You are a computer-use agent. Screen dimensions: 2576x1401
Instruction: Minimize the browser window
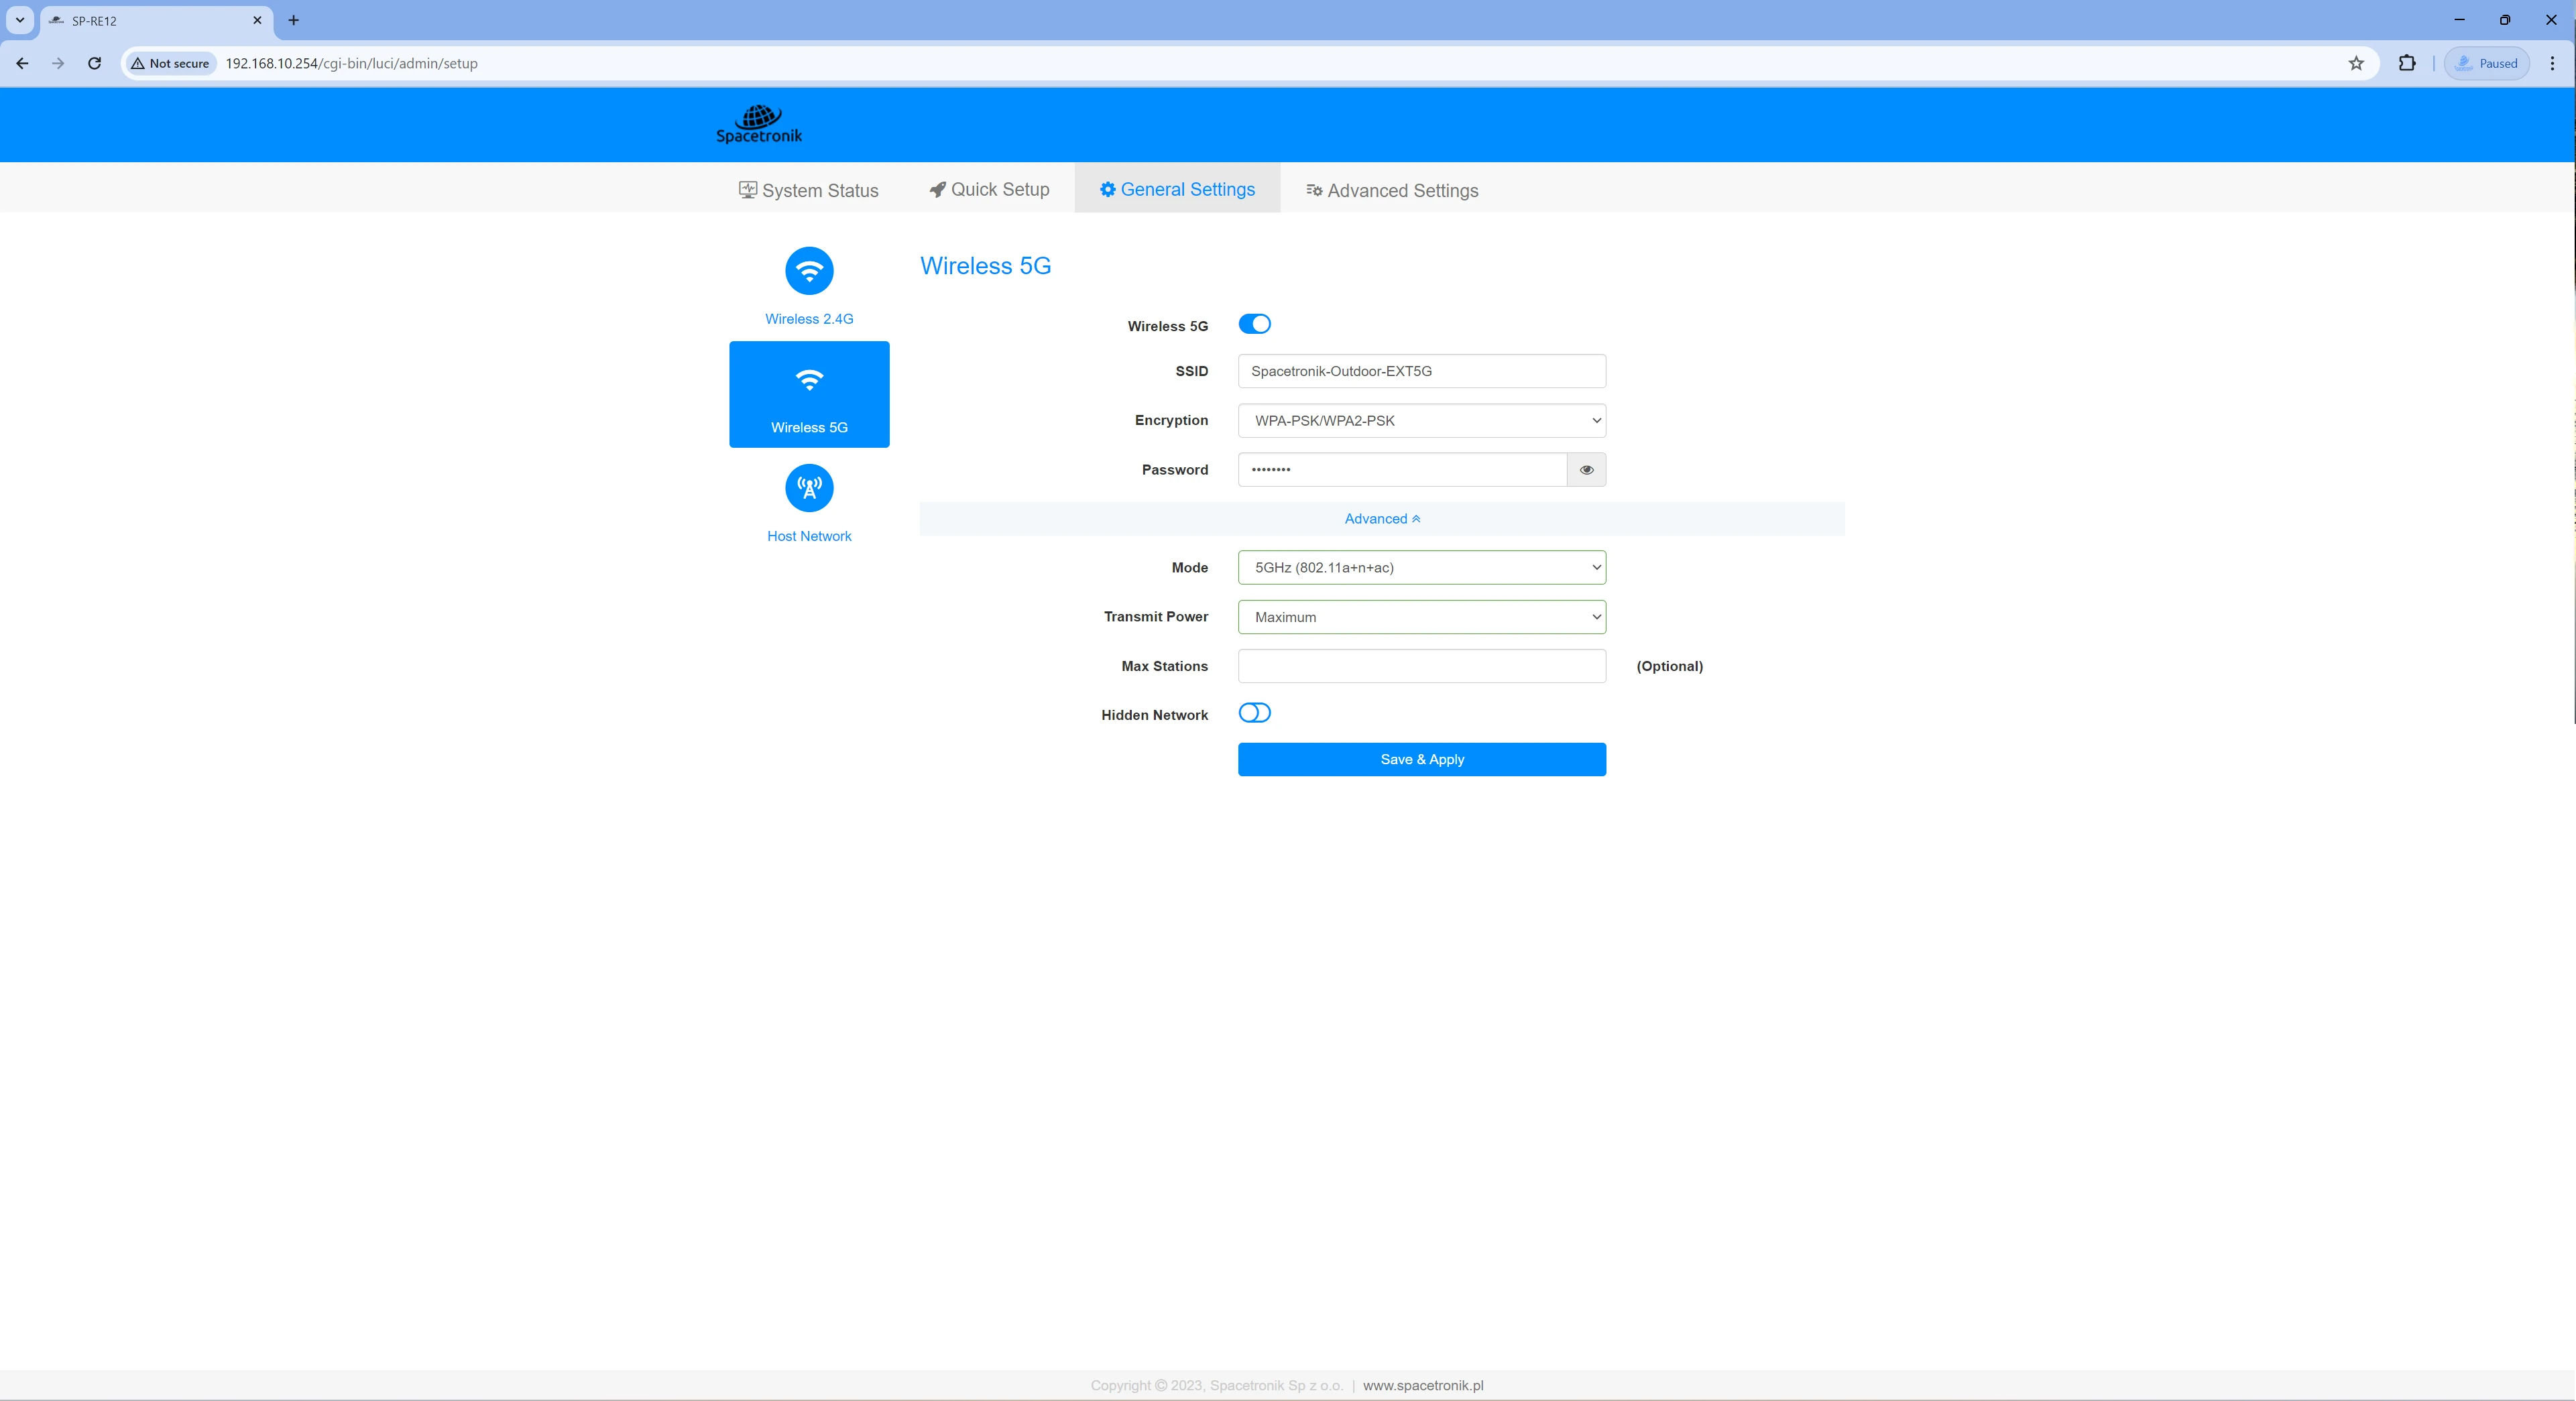(x=2459, y=20)
